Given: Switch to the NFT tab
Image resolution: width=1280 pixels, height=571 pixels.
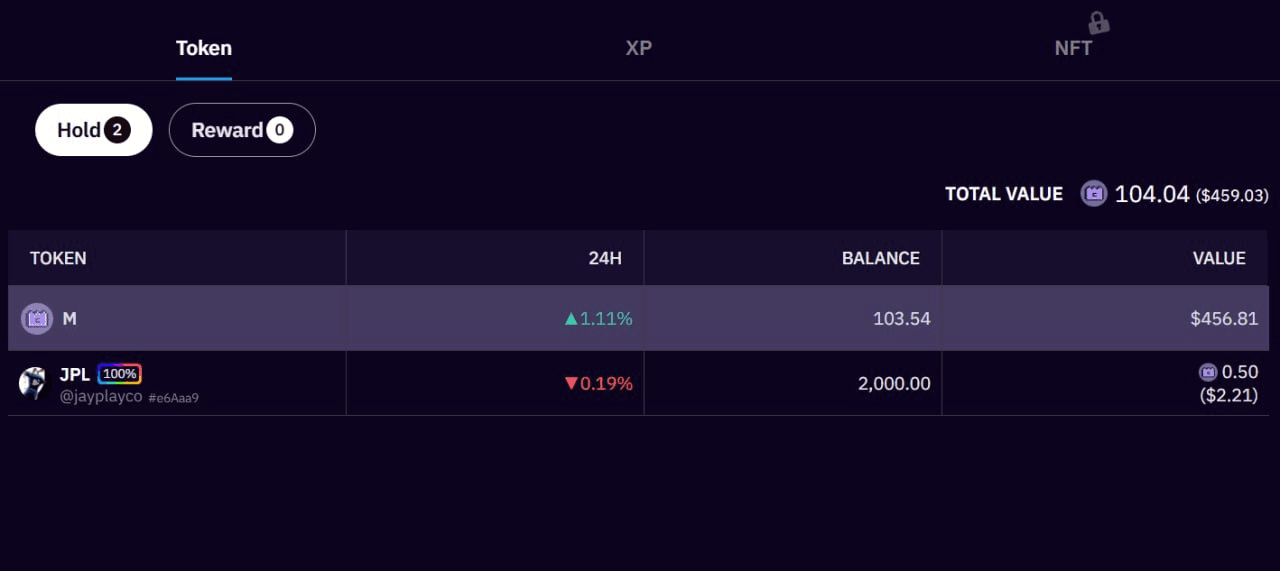Looking at the screenshot, I should 1073,48.
